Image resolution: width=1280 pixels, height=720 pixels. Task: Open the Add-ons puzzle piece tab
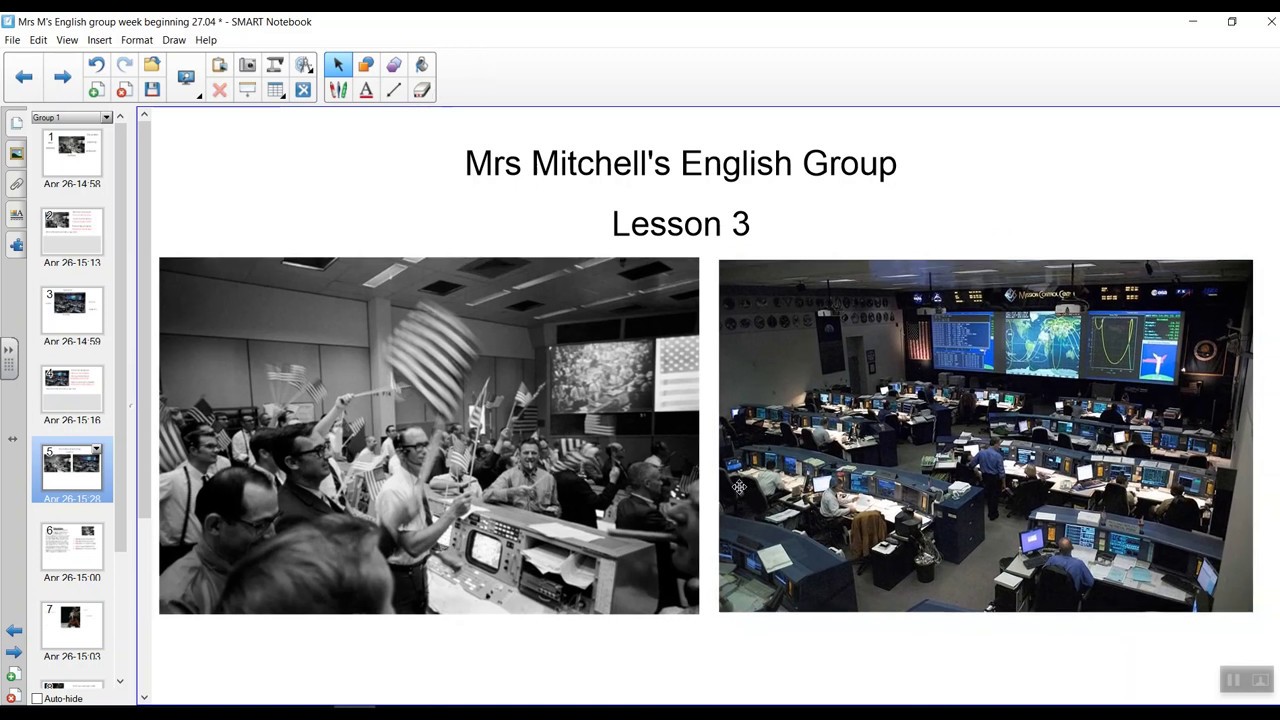(16, 245)
